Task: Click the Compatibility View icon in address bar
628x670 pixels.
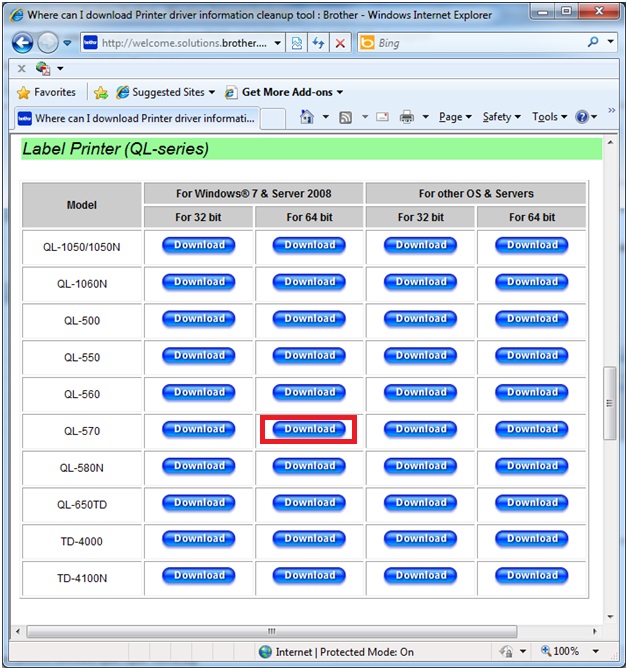Action: click(x=297, y=44)
